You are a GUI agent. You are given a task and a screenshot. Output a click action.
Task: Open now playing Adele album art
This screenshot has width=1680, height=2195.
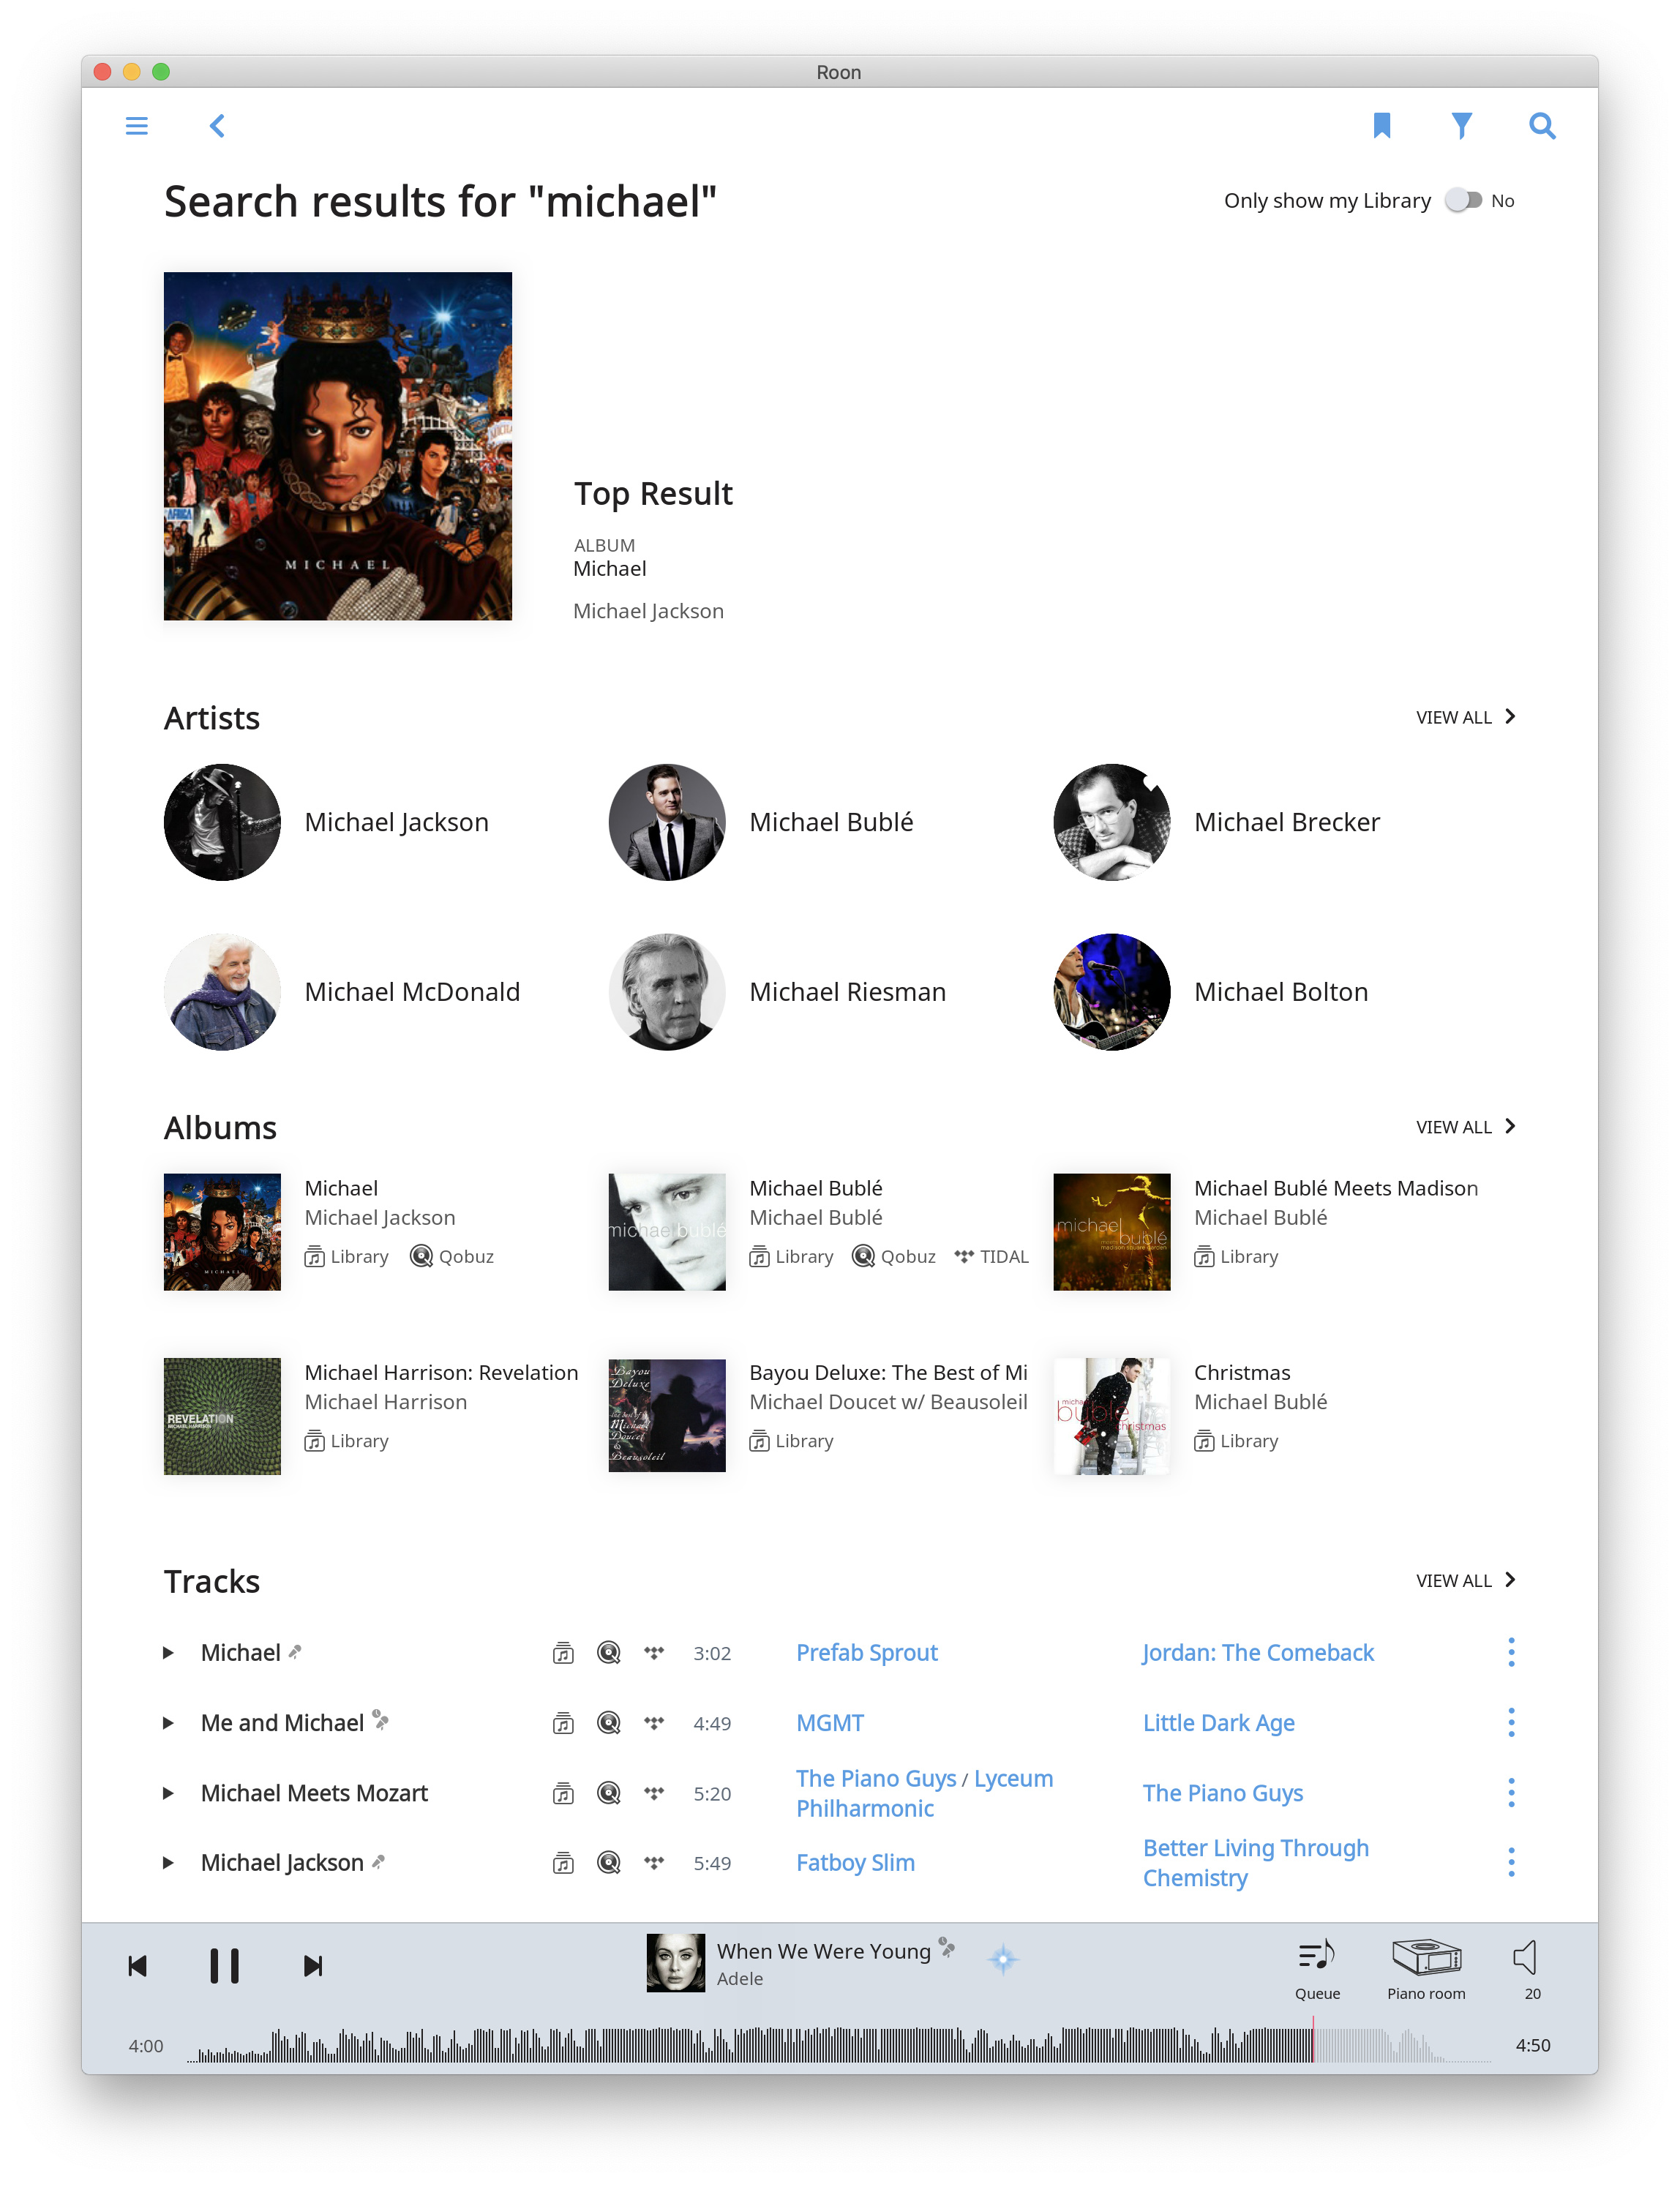[676, 1963]
